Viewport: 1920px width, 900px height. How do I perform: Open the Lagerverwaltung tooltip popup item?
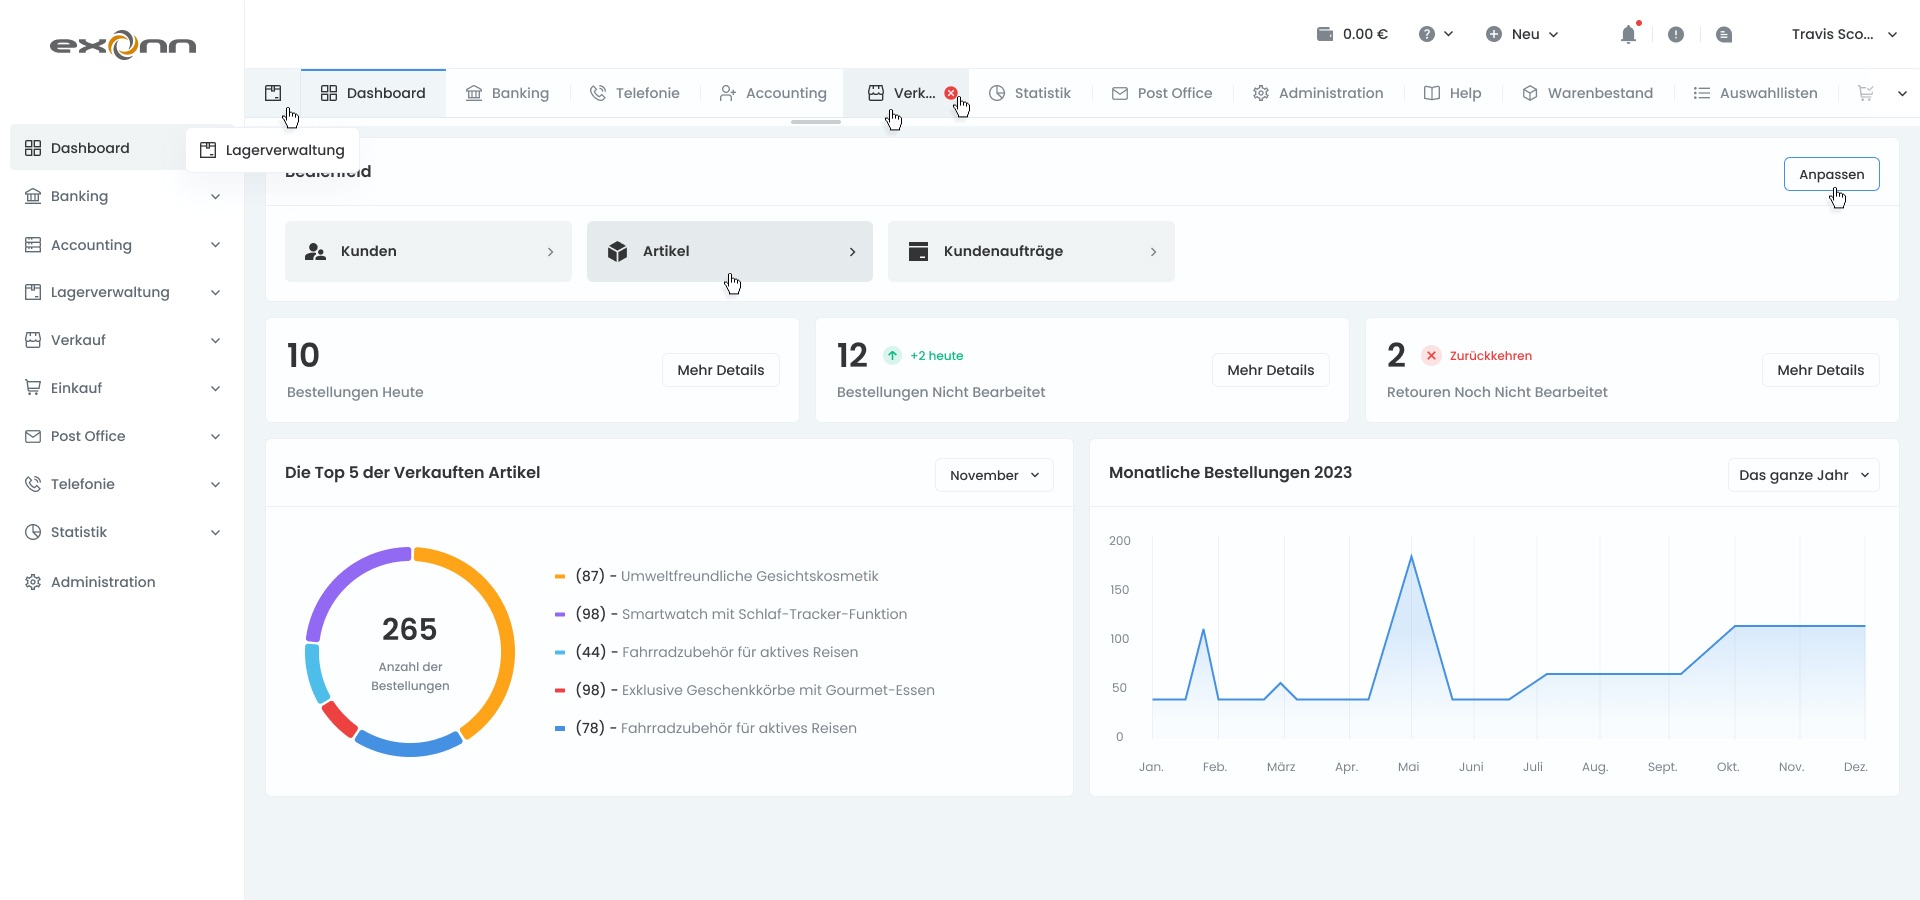click(273, 150)
